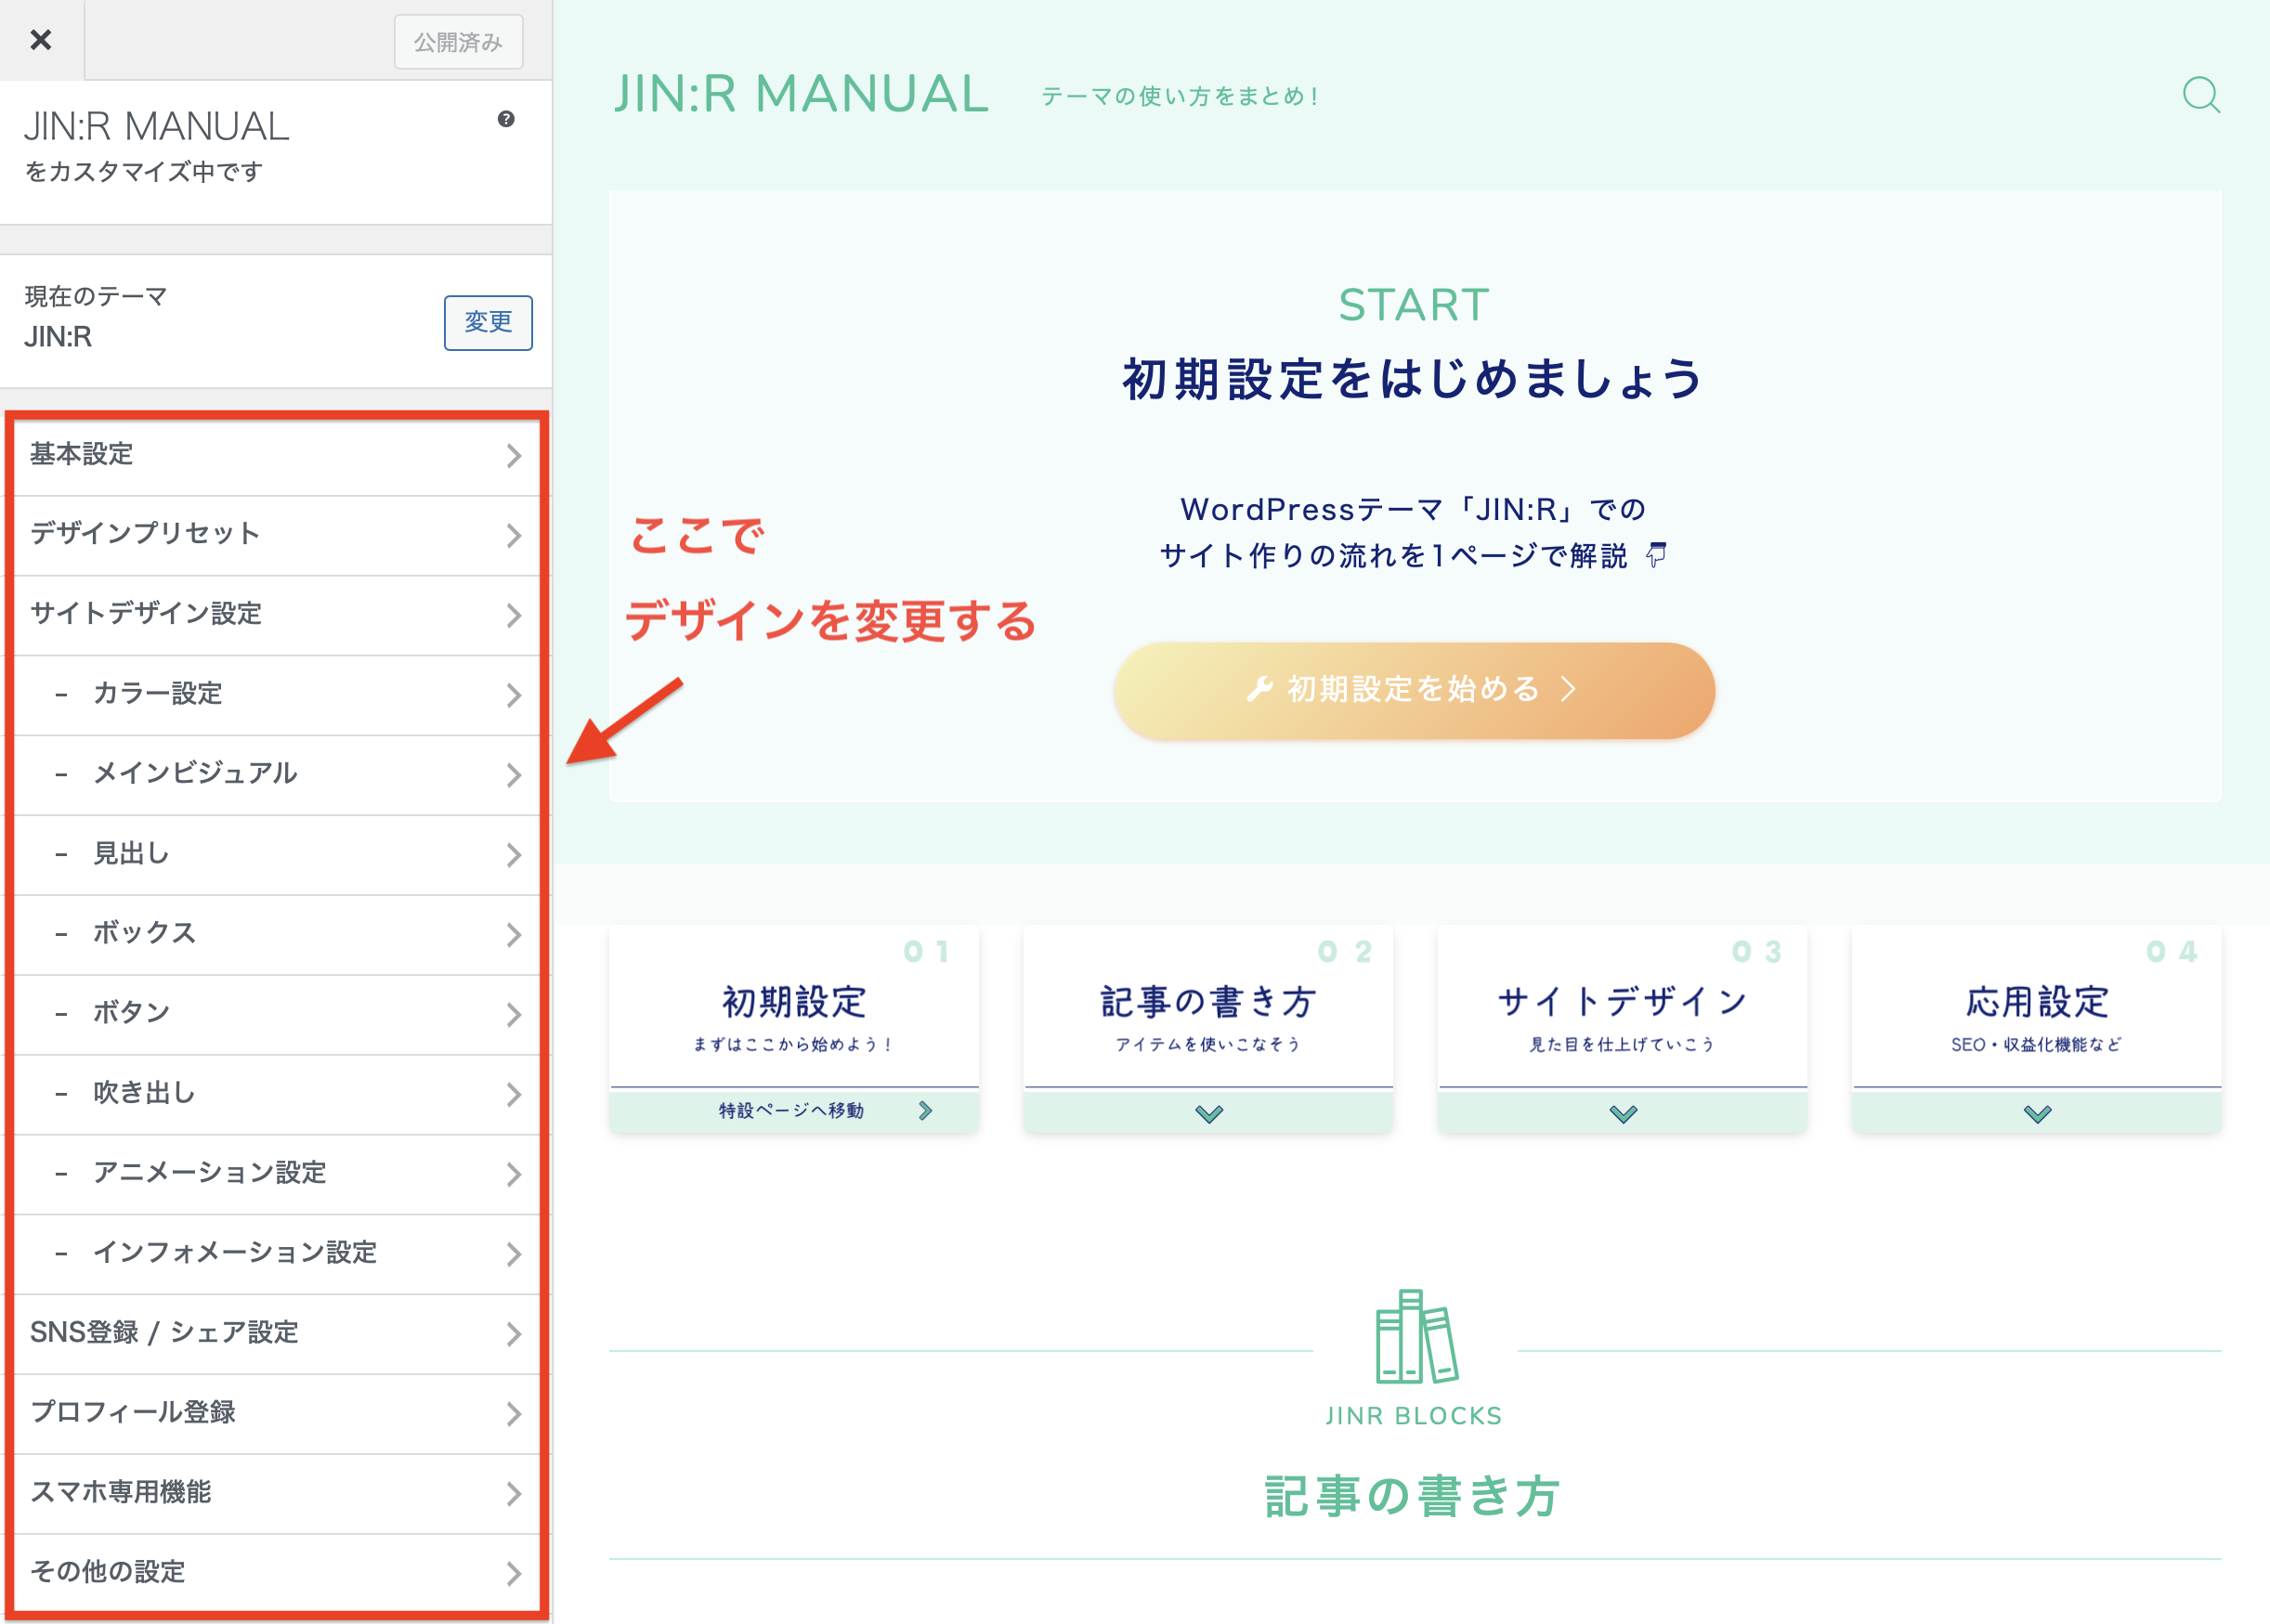
Task: Open the ボックス sub-section
Action: (x=276, y=935)
